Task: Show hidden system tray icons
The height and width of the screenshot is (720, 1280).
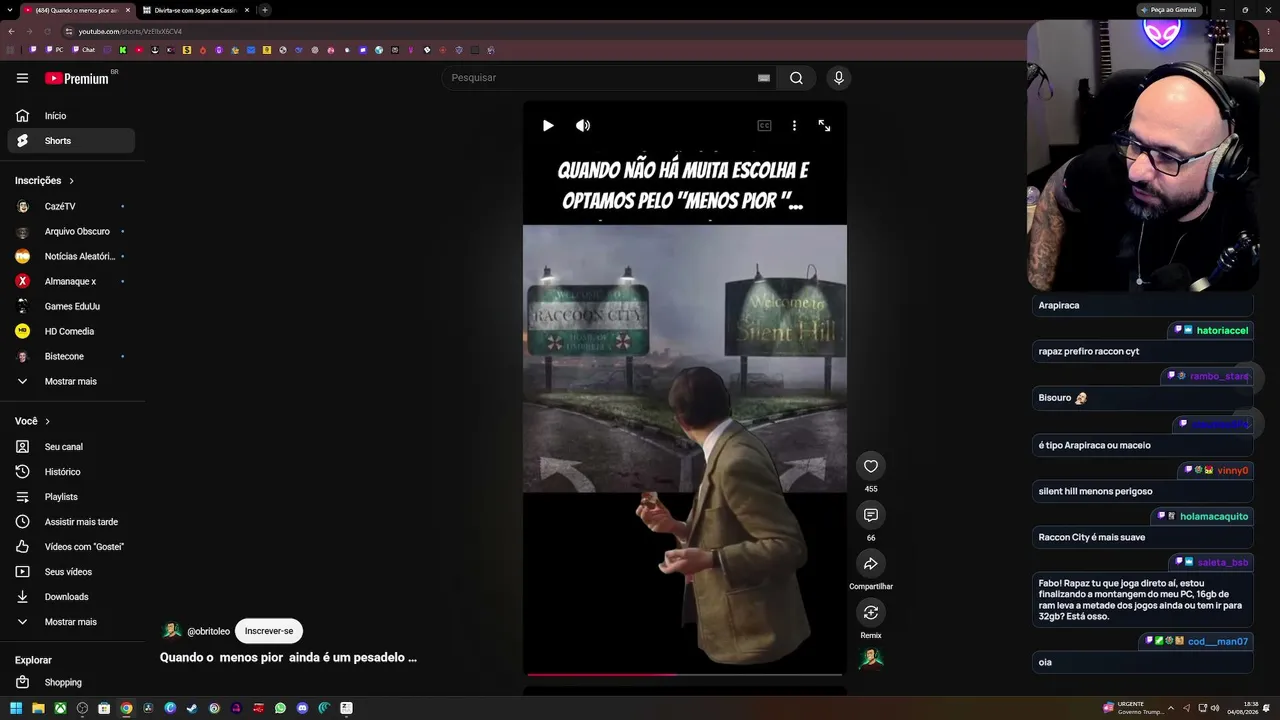Action: point(1171,708)
